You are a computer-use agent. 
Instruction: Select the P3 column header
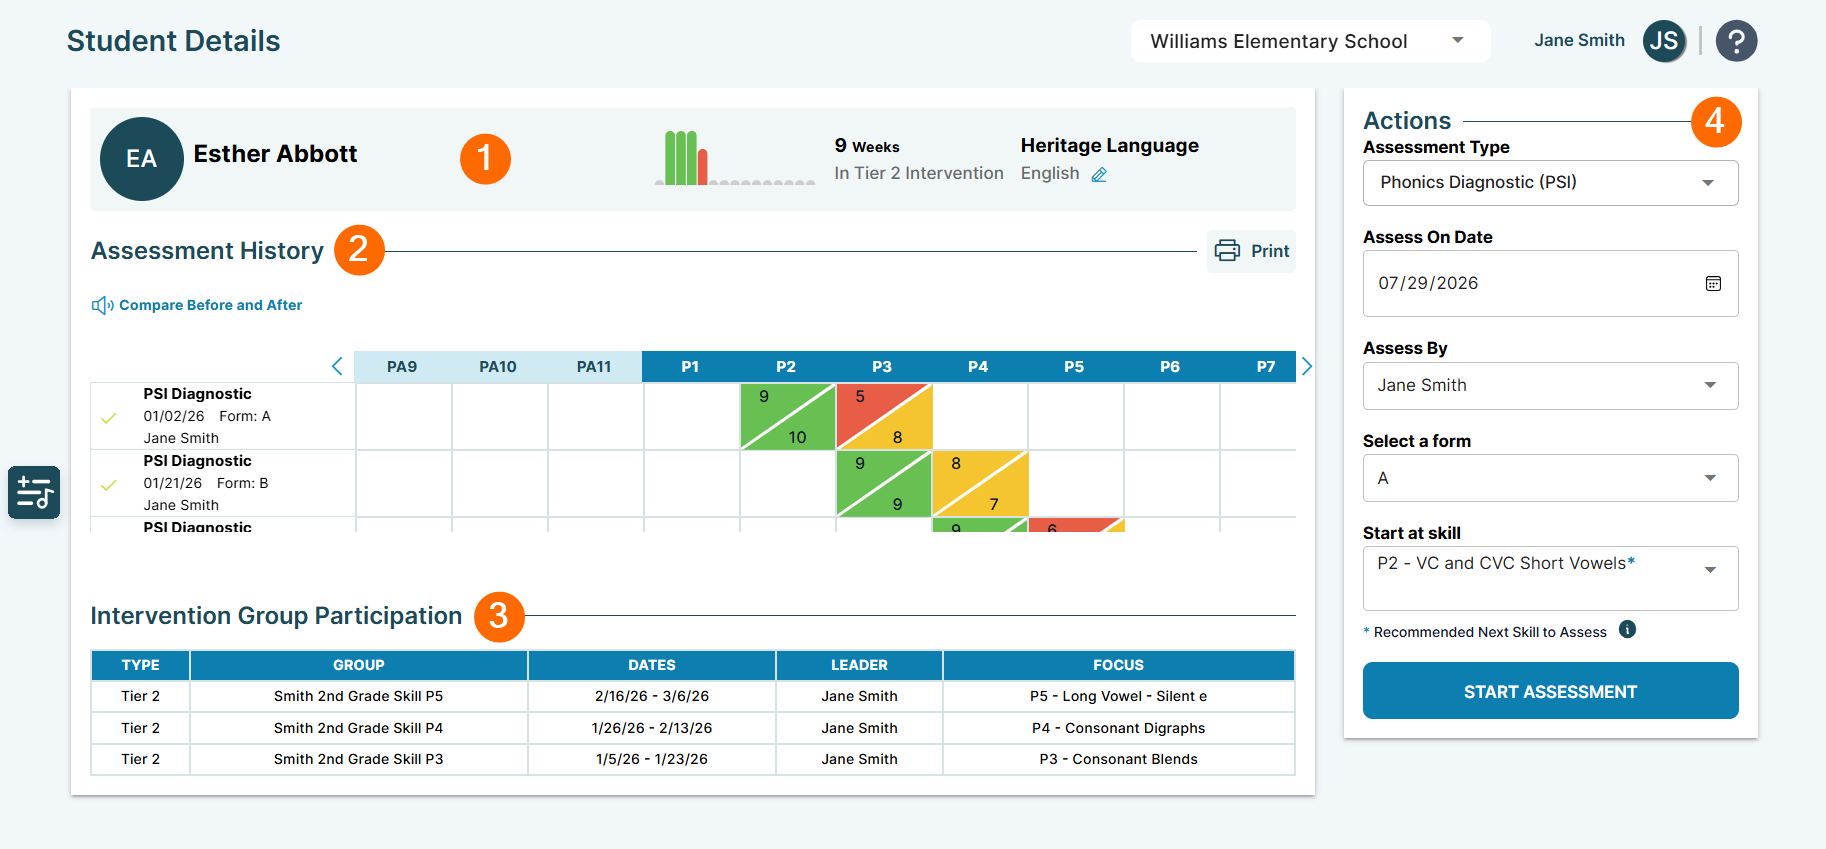tap(882, 367)
